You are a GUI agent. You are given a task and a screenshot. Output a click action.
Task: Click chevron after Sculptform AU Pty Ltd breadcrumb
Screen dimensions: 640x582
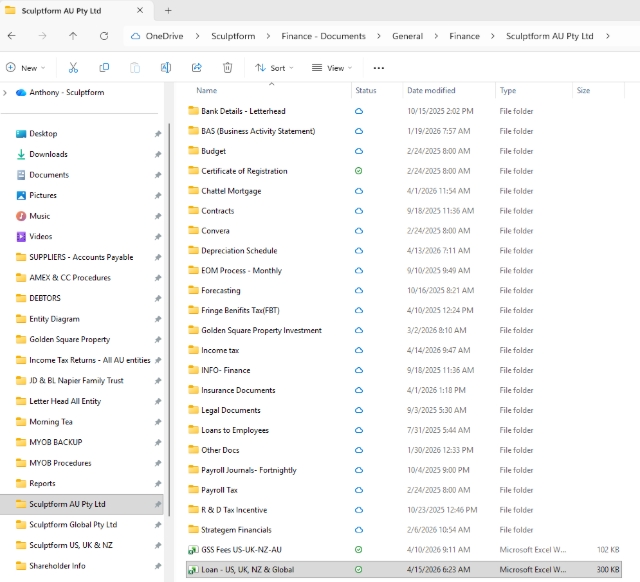tap(608, 36)
